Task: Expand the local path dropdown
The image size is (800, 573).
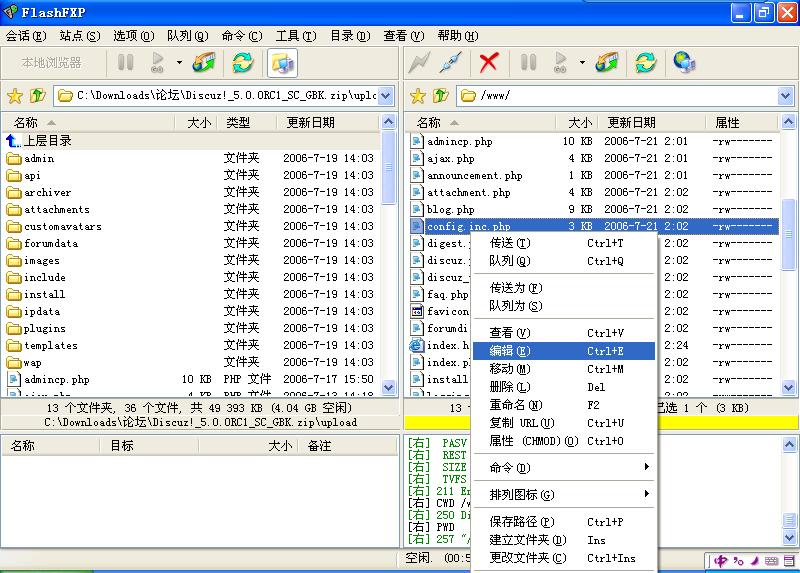Action: click(x=386, y=95)
